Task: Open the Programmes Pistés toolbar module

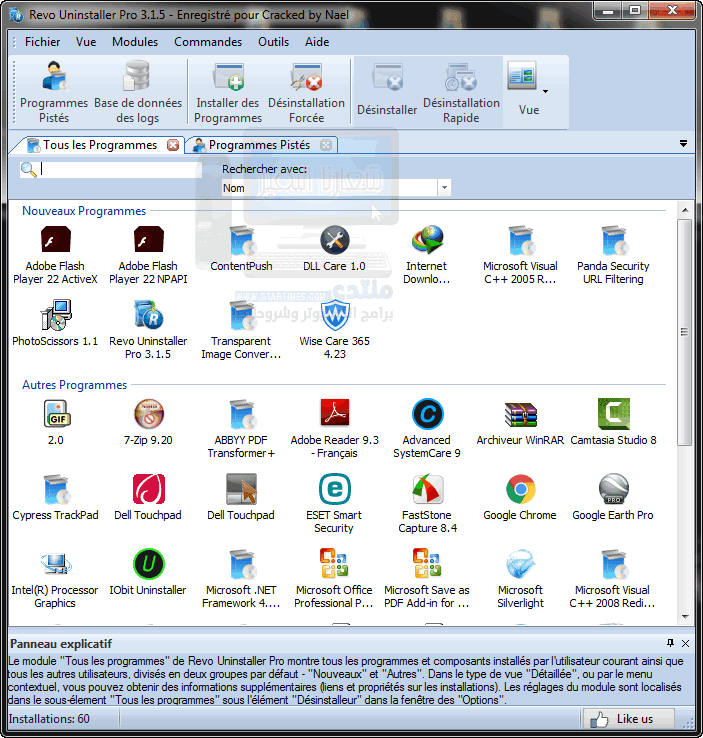Action: (x=54, y=92)
